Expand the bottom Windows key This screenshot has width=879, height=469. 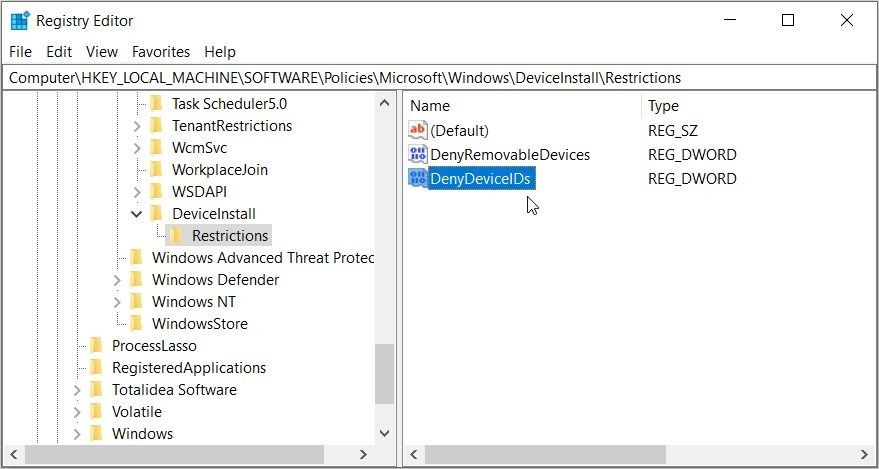(77, 434)
